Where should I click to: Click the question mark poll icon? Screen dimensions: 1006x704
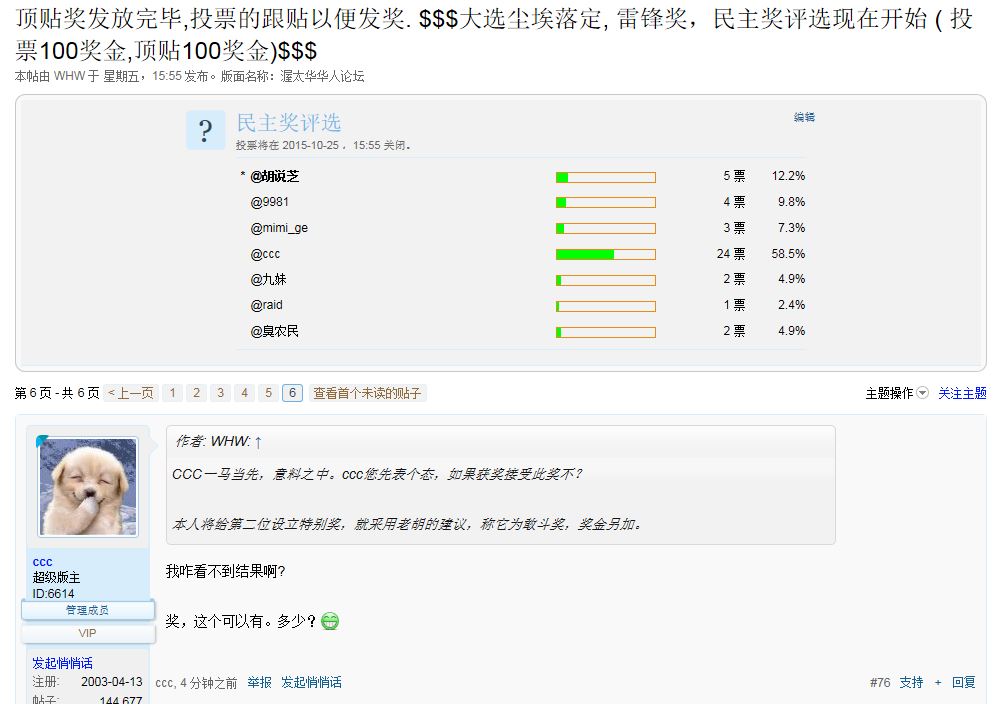[x=205, y=131]
